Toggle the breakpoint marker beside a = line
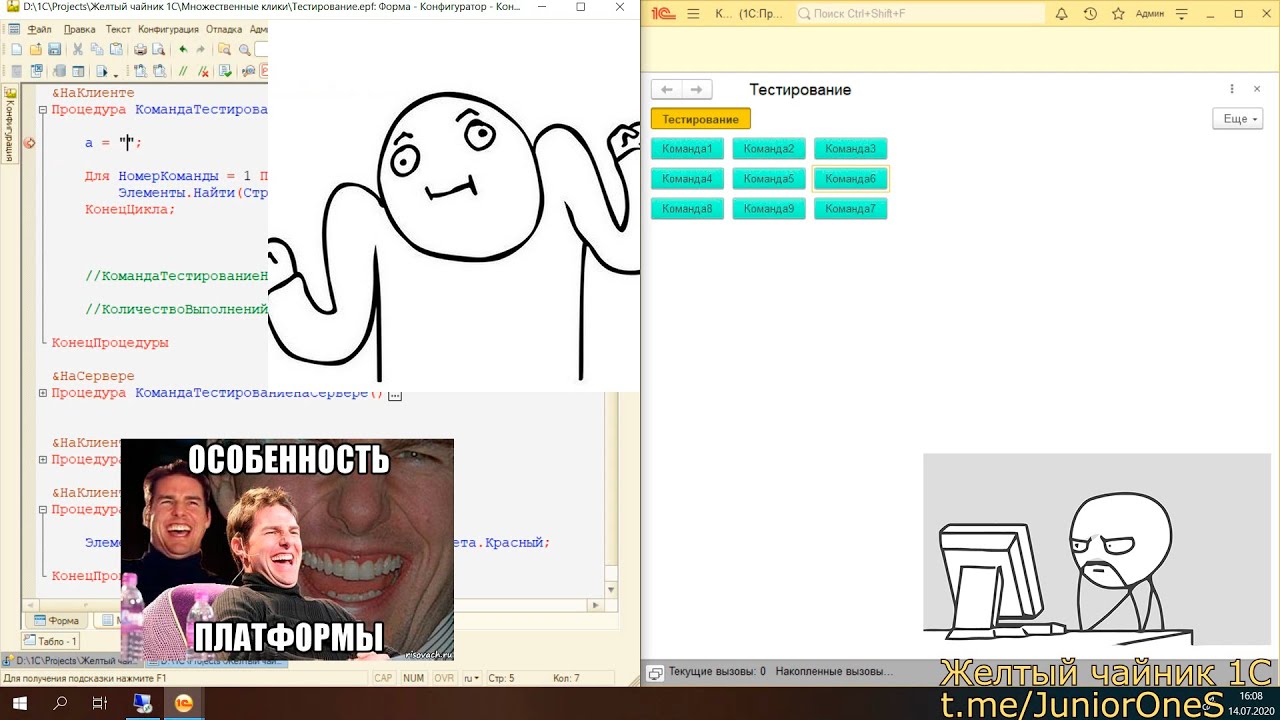The height and width of the screenshot is (720, 1280). click(29, 143)
